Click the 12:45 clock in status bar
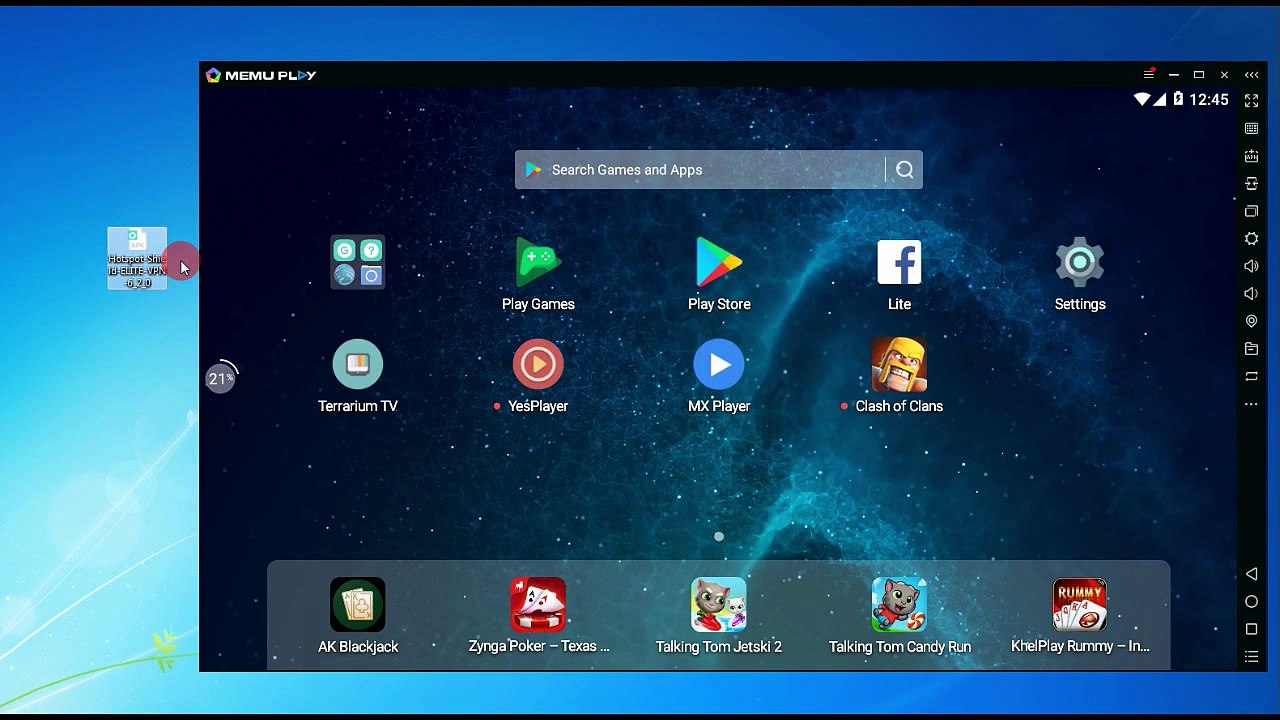The width and height of the screenshot is (1280, 720). pyautogui.click(x=1210, y=100)
